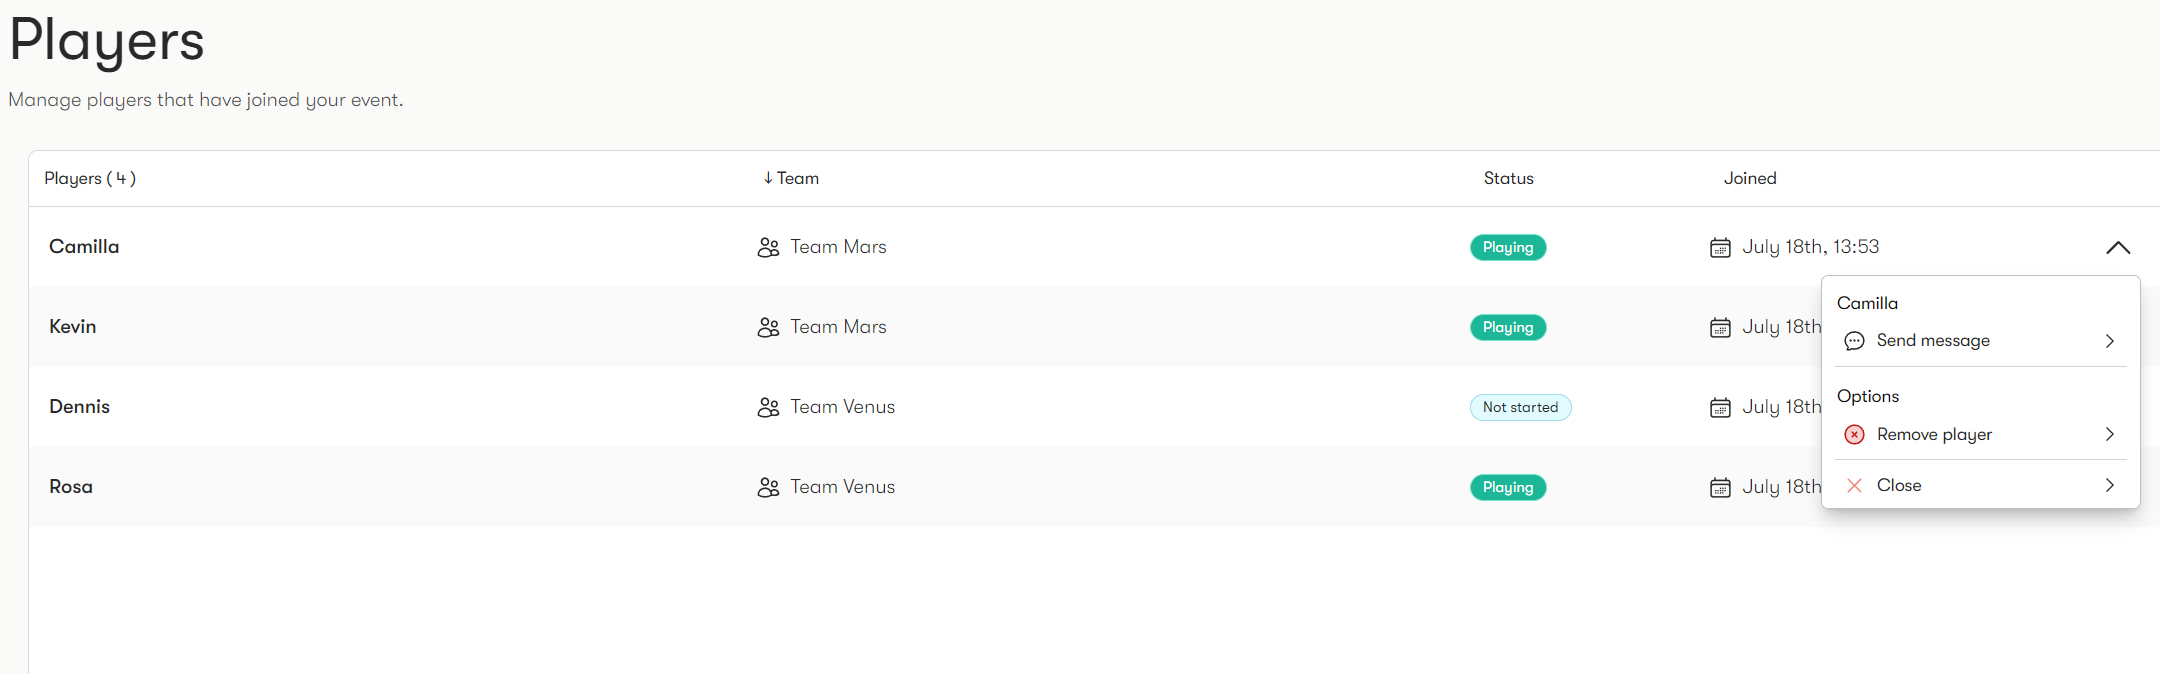Click the team icon in Kevin's row
The image size is (2160, 674).
[768, 327]
